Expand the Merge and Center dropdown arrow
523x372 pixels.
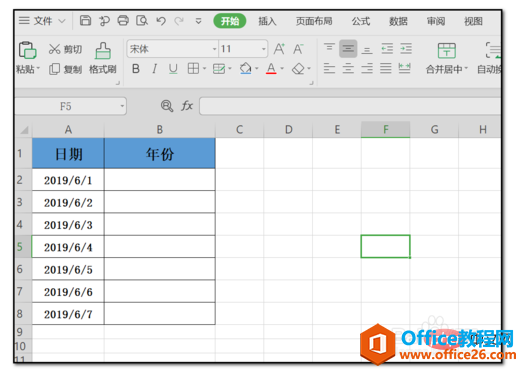tap(466, 69)
